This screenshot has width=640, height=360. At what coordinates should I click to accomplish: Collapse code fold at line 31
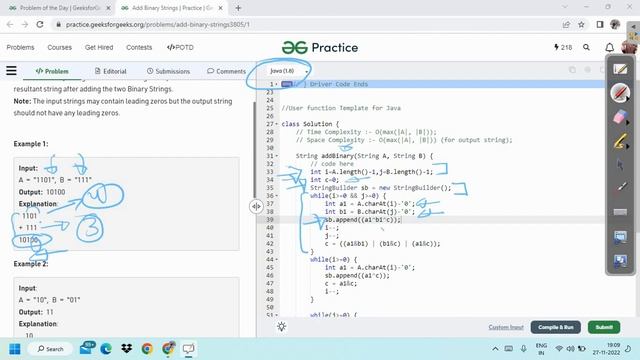[x=276, y=156]
